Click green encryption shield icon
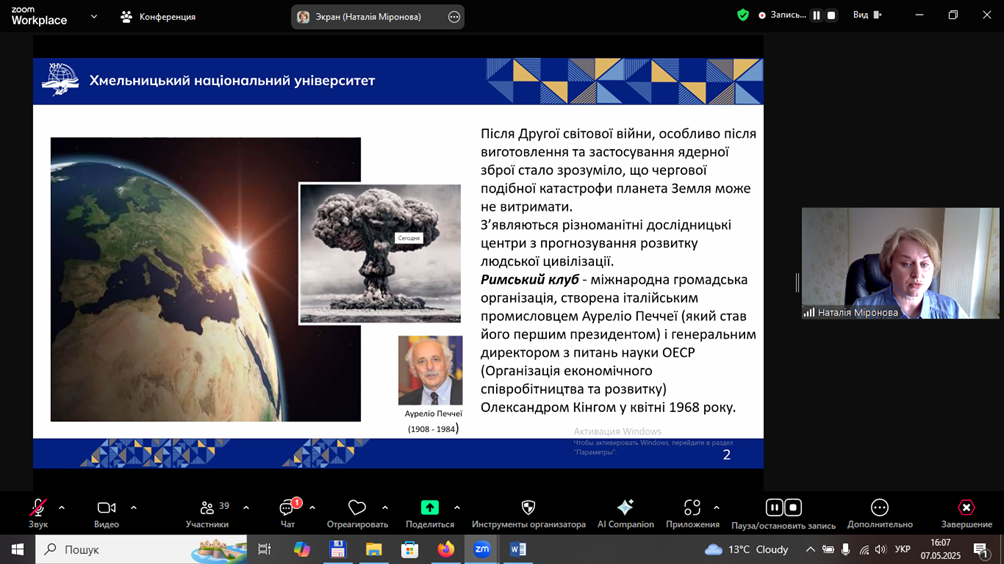The image size is (1004, 564). pos(743,15)
